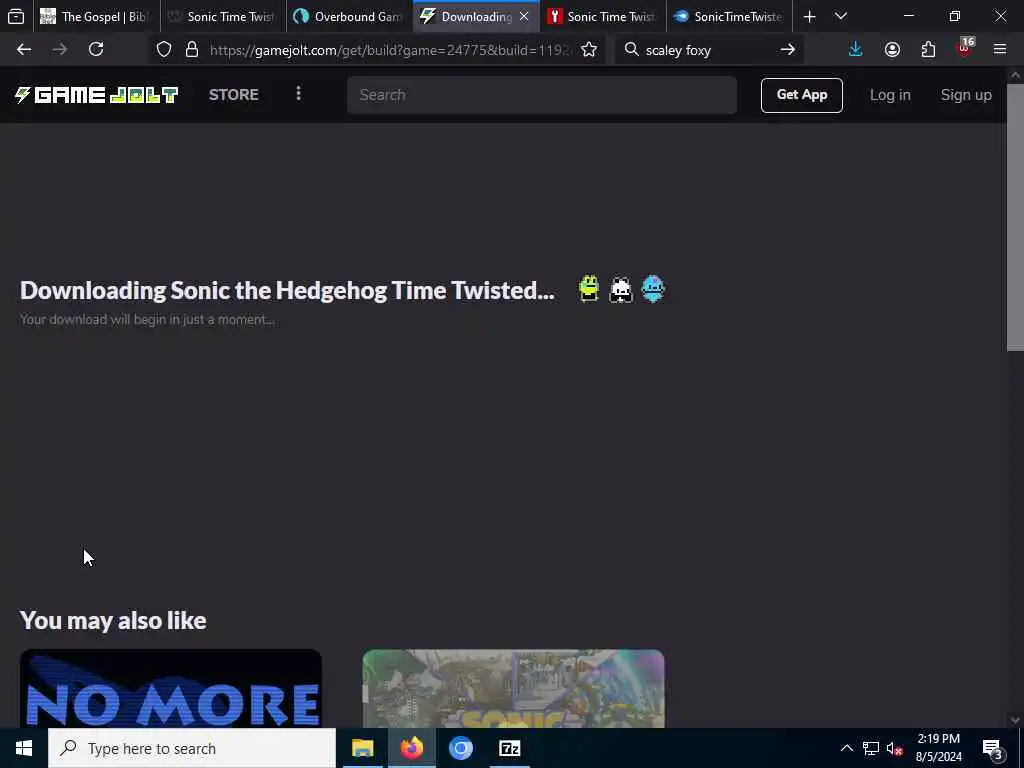
Task: Click blue pixel mascot sprite
Action: (652, 288)
